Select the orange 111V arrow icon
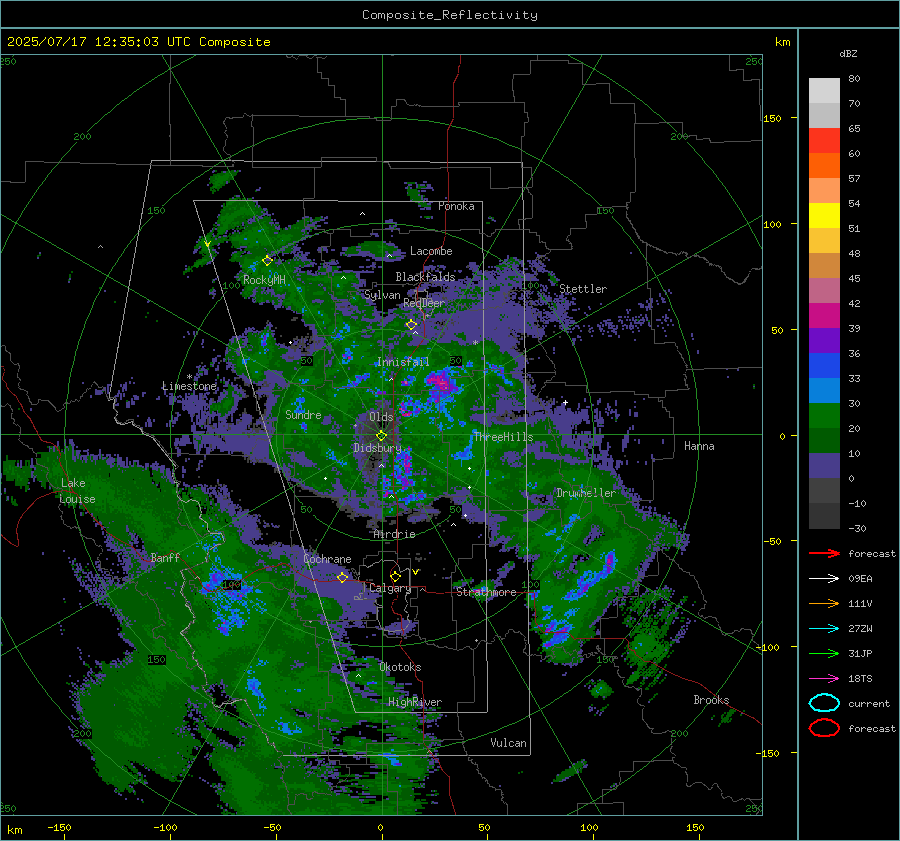Screen dimensions: 900x841 pos(824,603)
